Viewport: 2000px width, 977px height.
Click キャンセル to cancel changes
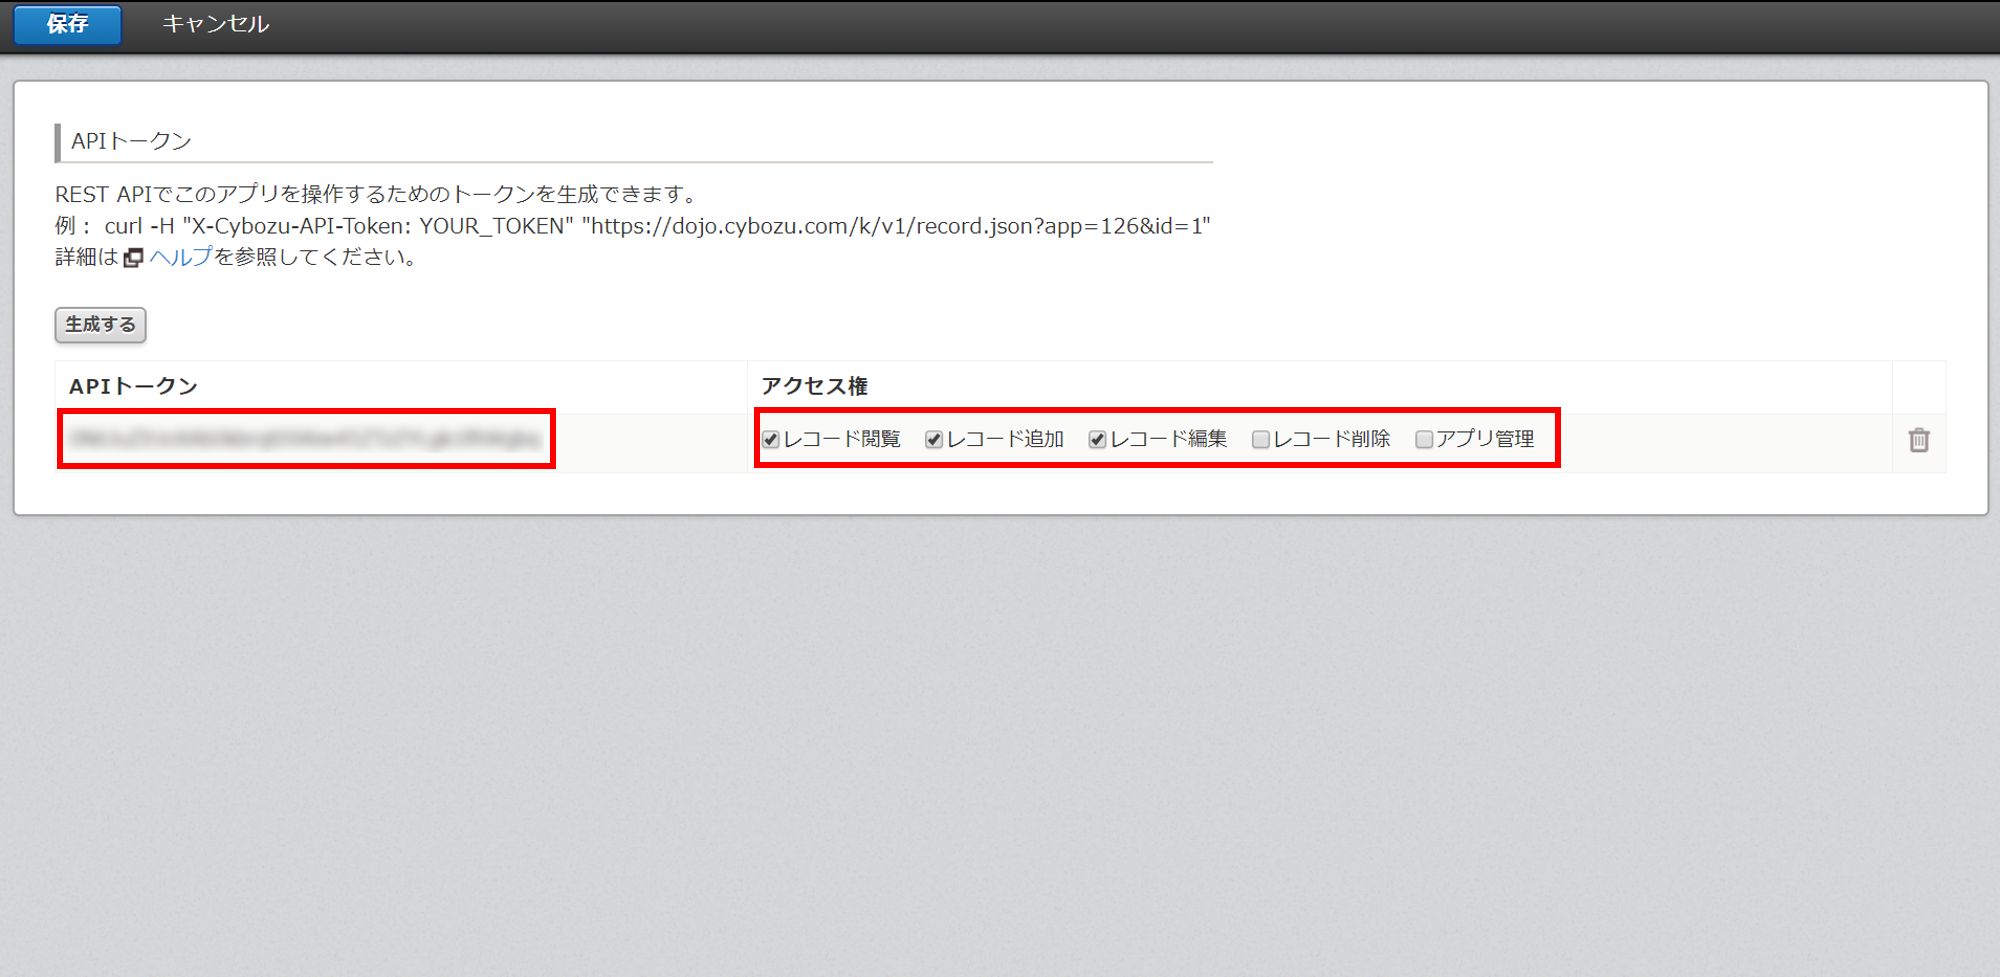215,24
